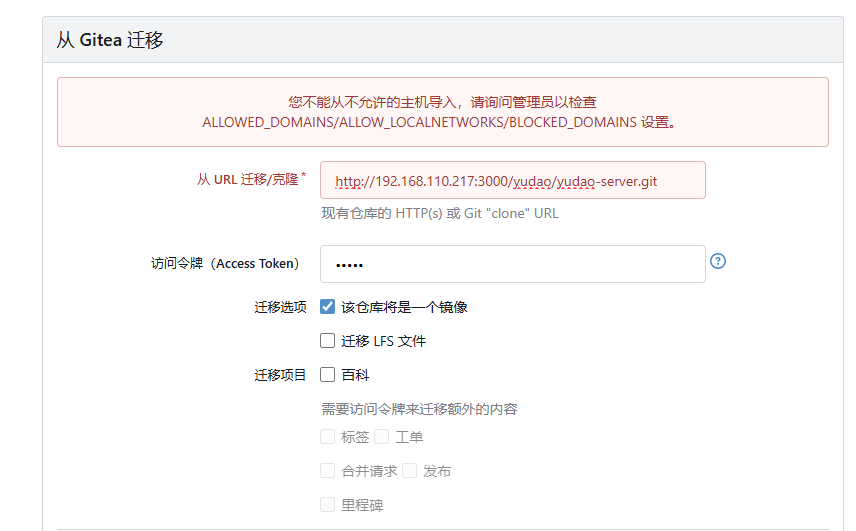Tick the disabled 里程碑 checkbox
Image resolution: width=856 pixels, height=531 pixels.
328,504
